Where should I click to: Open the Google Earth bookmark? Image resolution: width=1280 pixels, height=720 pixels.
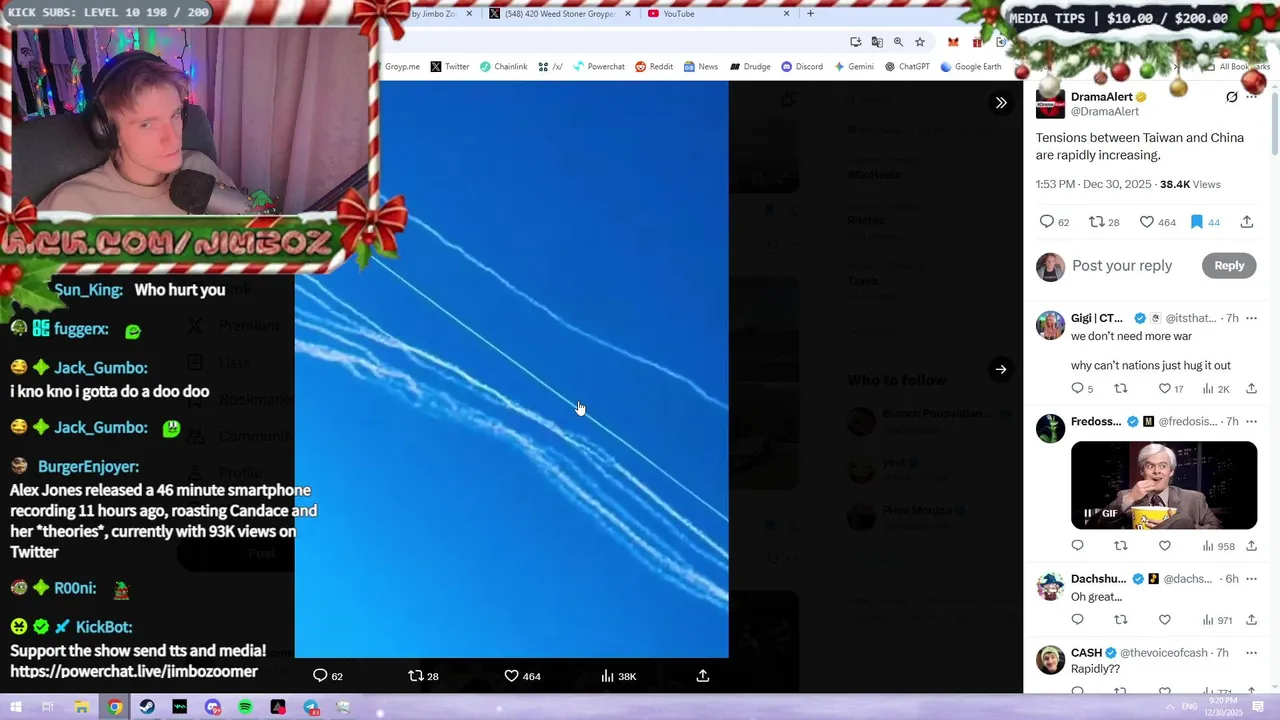pyautogui.click(x=970, y=67)
